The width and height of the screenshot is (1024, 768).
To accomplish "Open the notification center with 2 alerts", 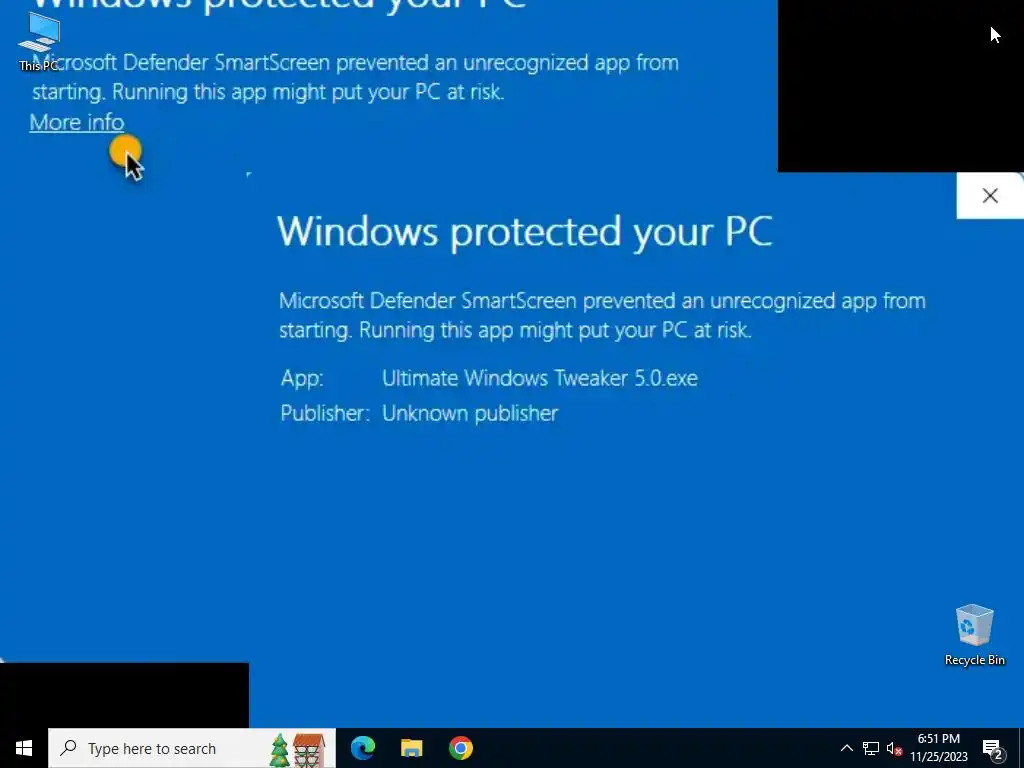I will click(x=993, y=749).
